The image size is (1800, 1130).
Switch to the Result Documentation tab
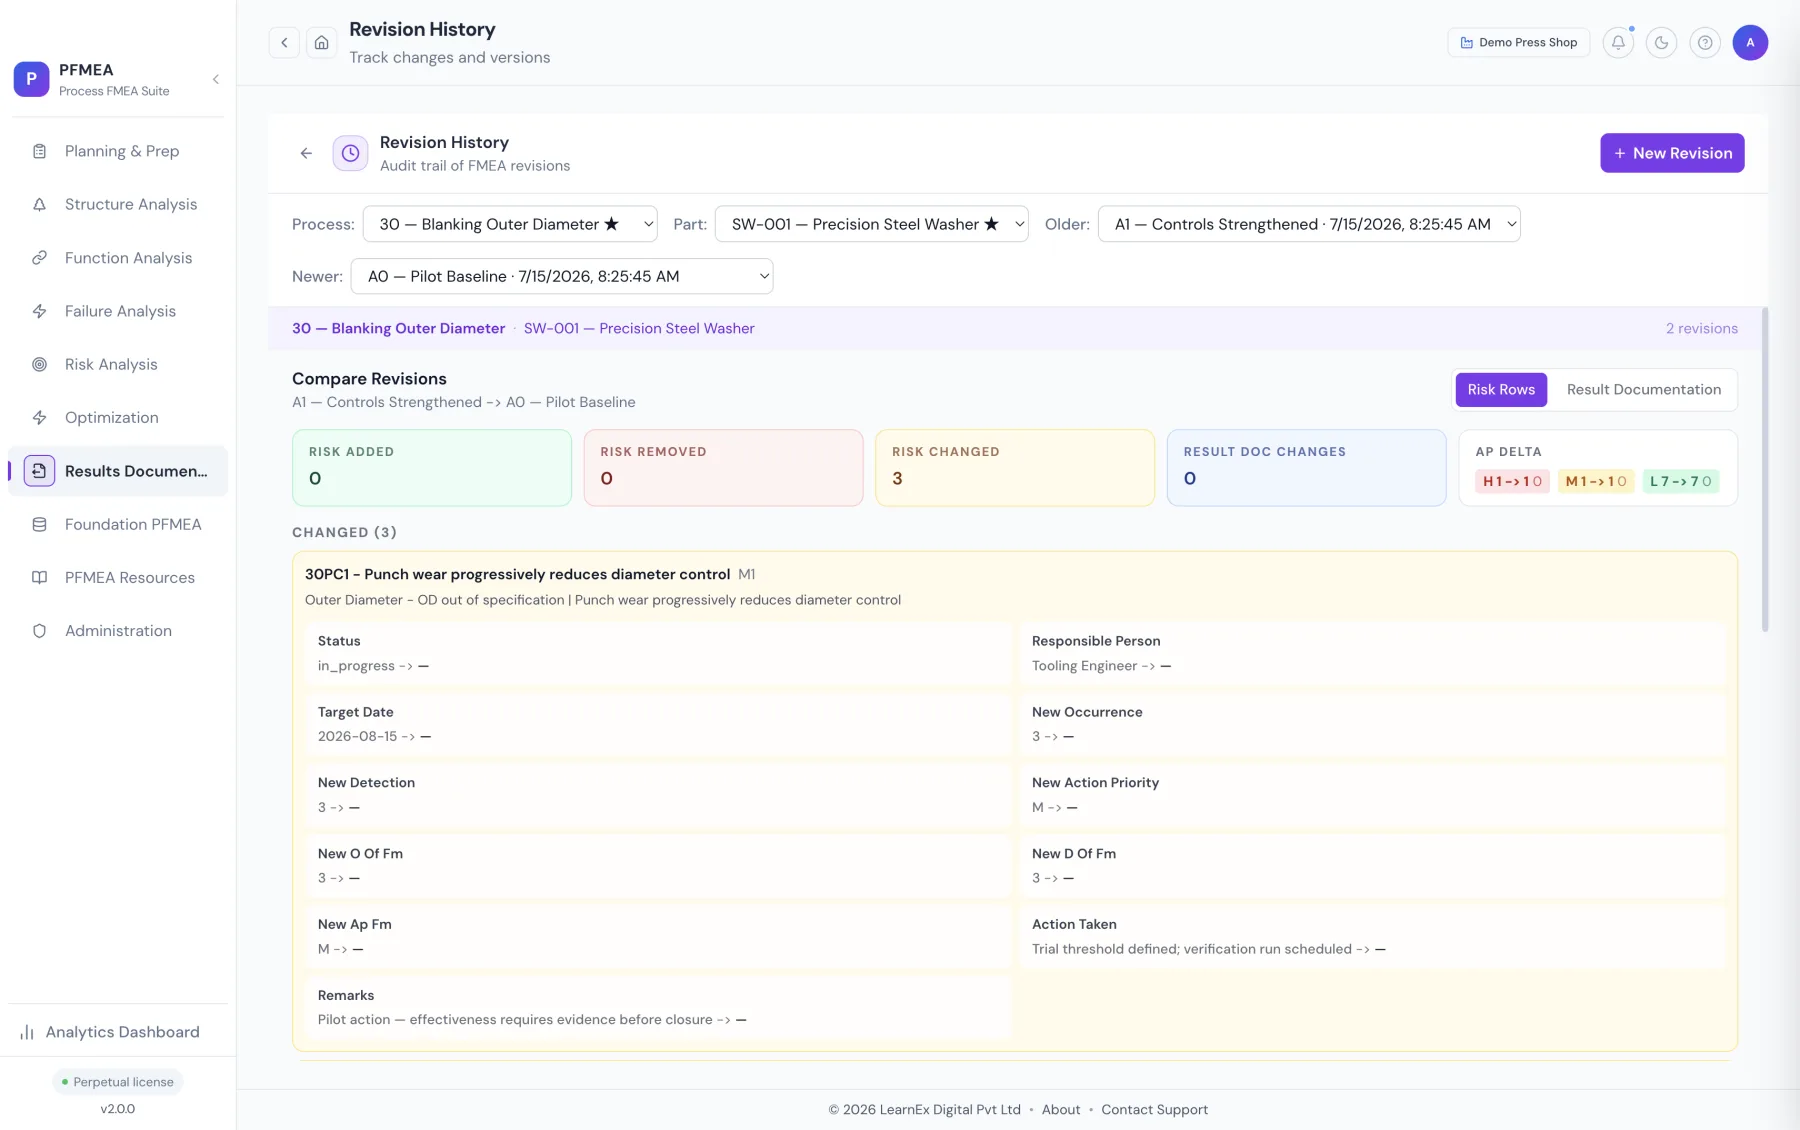1644,390
